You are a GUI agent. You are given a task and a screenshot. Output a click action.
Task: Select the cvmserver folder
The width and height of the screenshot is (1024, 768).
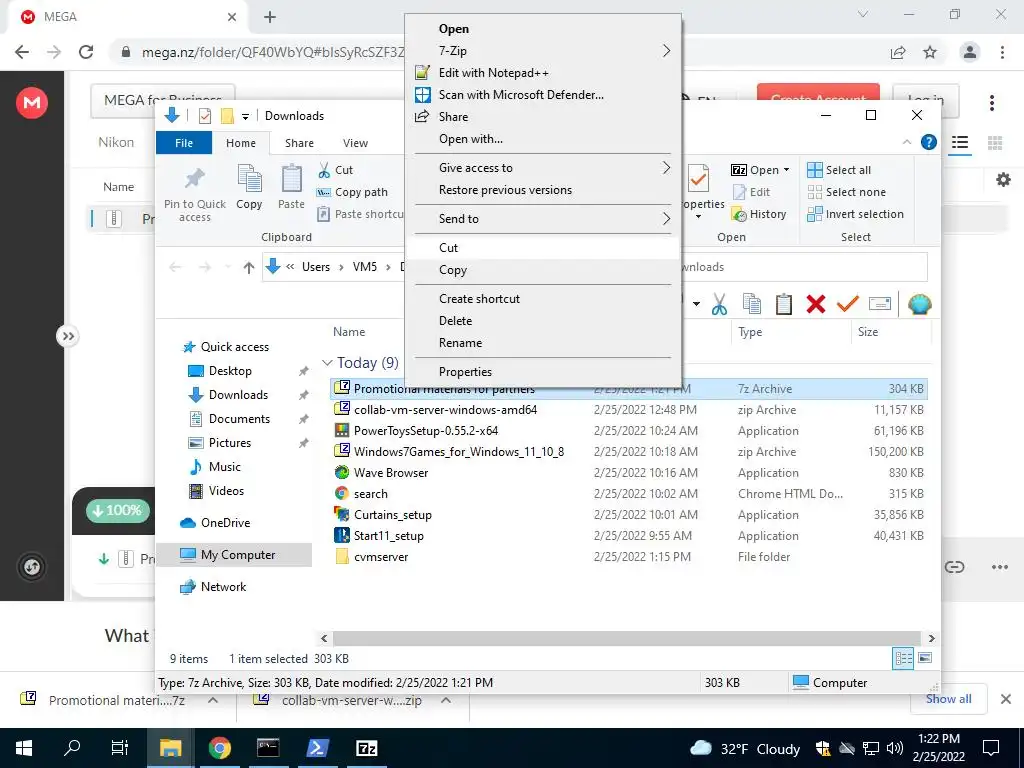tap(381, 557)
